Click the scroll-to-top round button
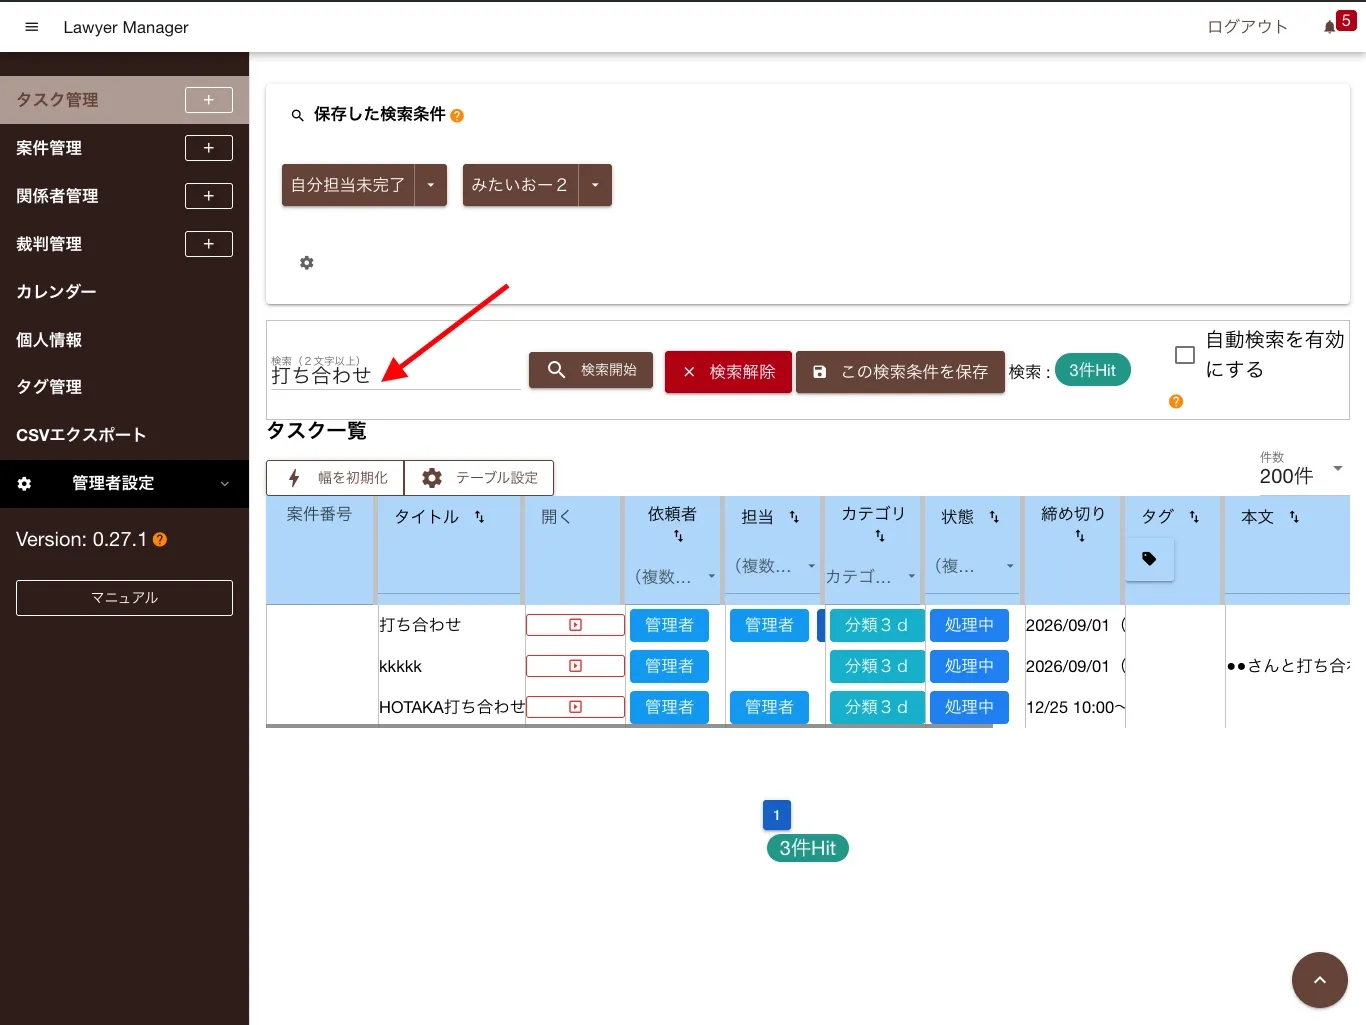 [1320, 980]
